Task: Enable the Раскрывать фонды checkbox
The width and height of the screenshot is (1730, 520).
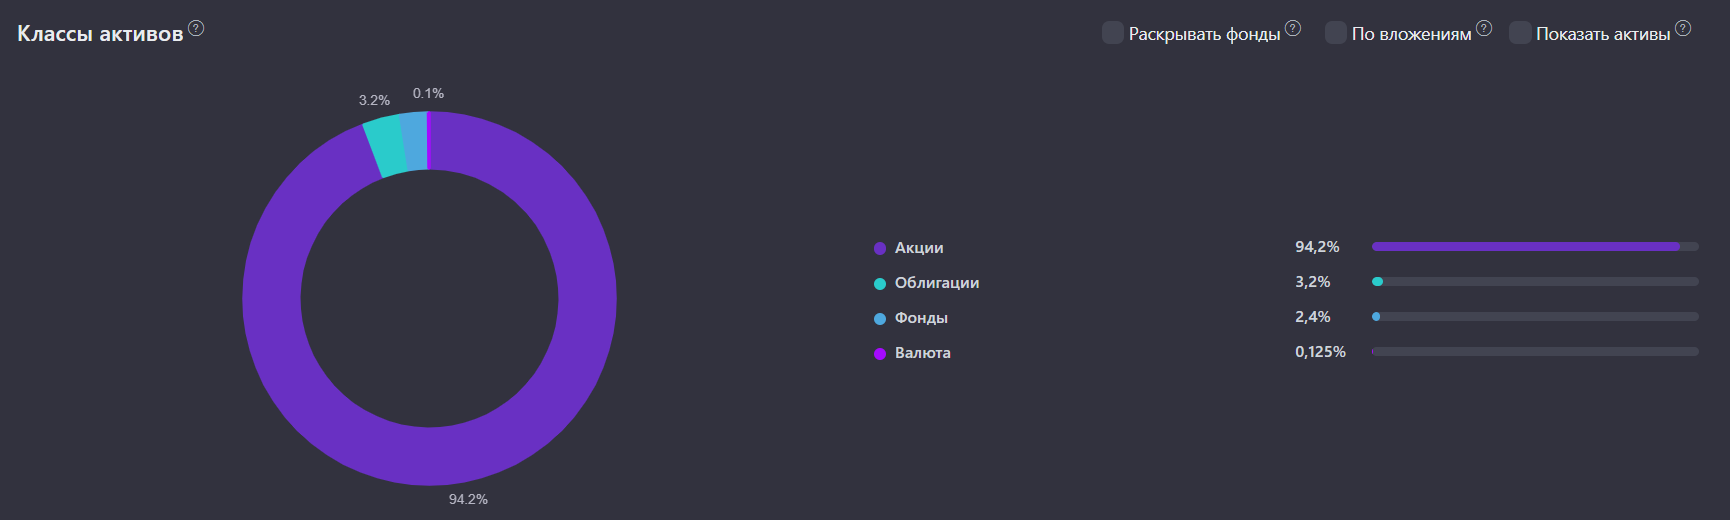Action: (x=1112, y=33)
